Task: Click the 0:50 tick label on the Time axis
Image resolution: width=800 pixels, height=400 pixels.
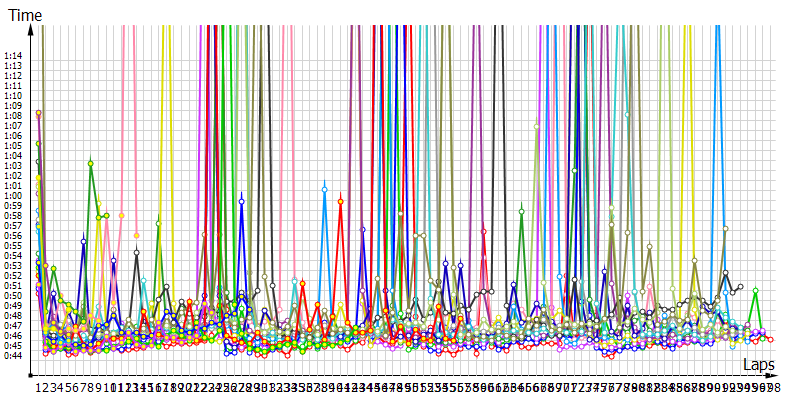Action: tap(13, 296)
